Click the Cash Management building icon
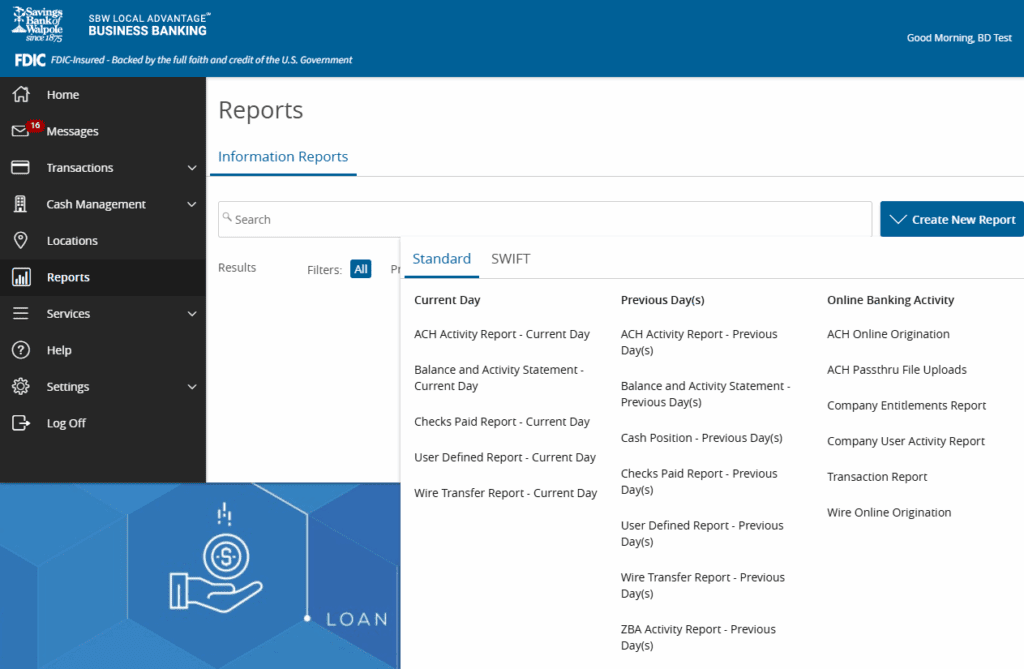This screenshot has width=1024, height=669. pos(20,204)
